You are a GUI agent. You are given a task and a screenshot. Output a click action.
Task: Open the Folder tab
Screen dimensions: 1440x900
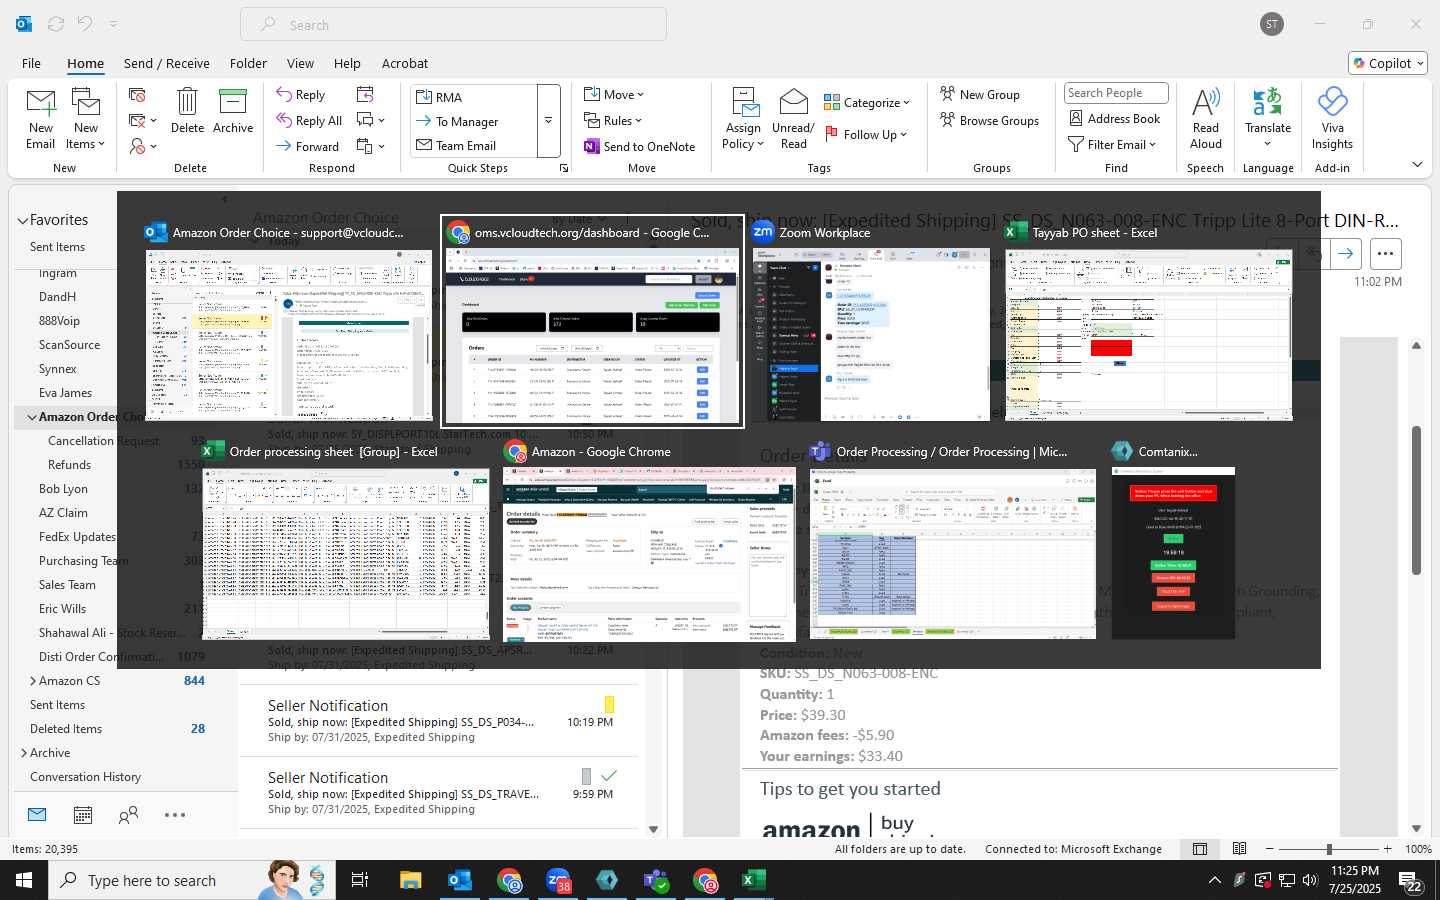point(248,63)
